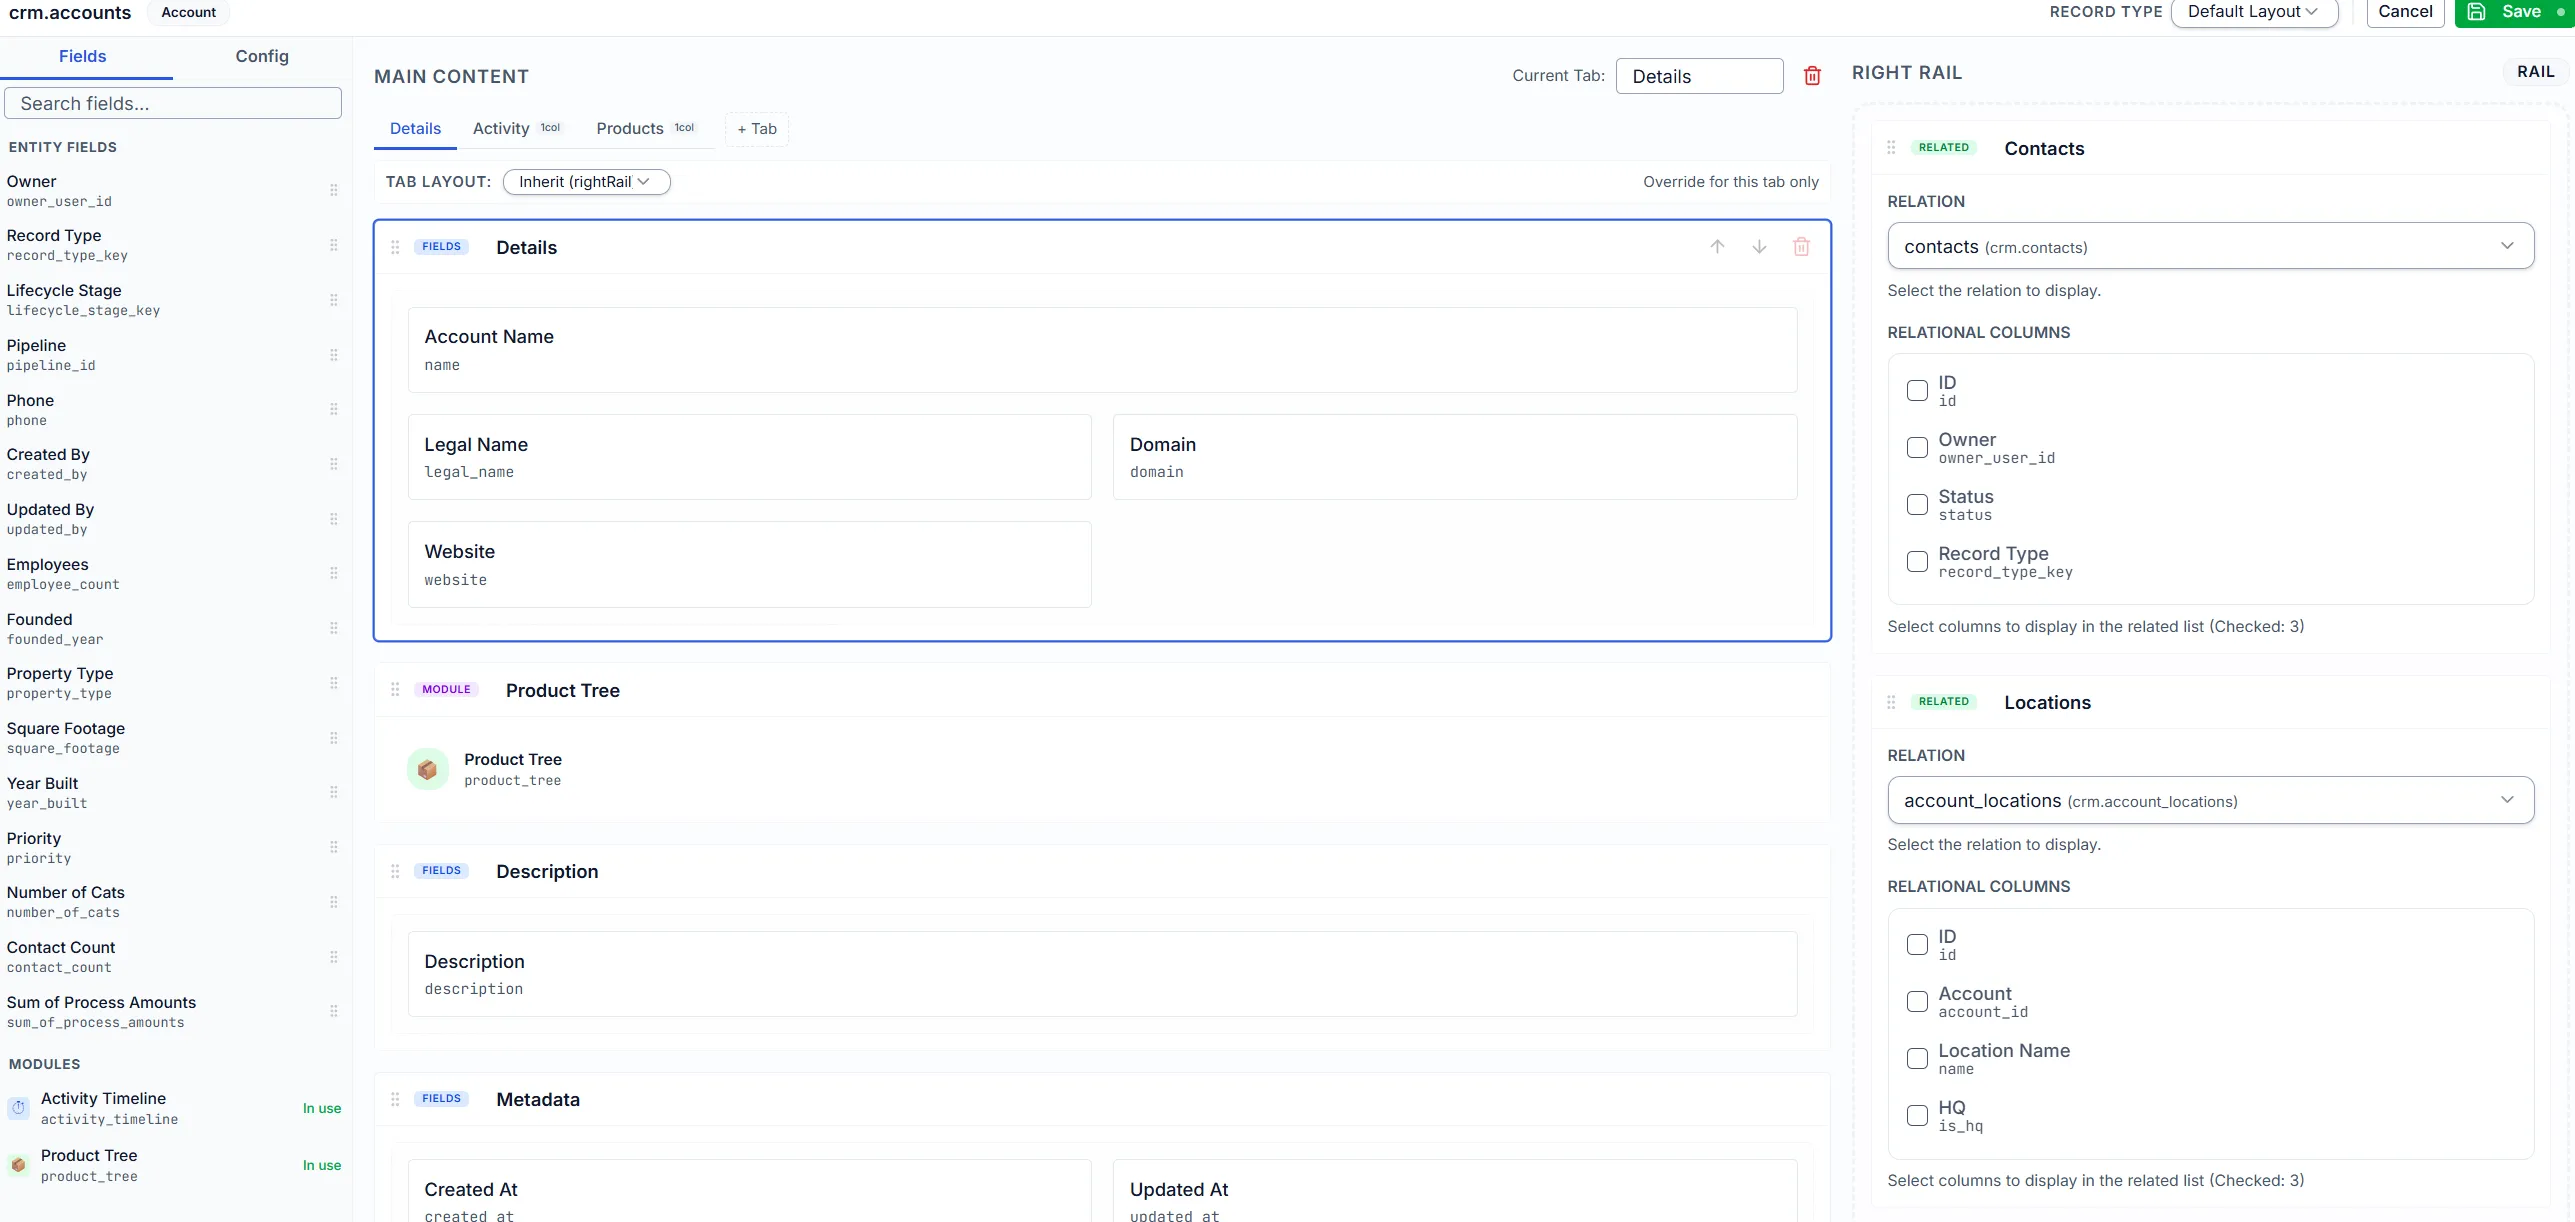Grab the drag handle beside the Owner field

[x=334, y=190]
